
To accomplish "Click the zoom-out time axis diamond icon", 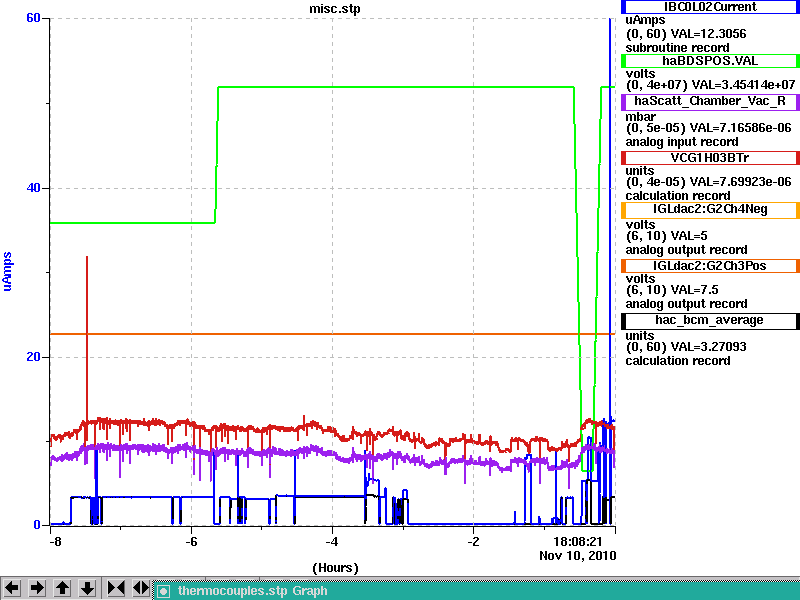I will point(141,588).
